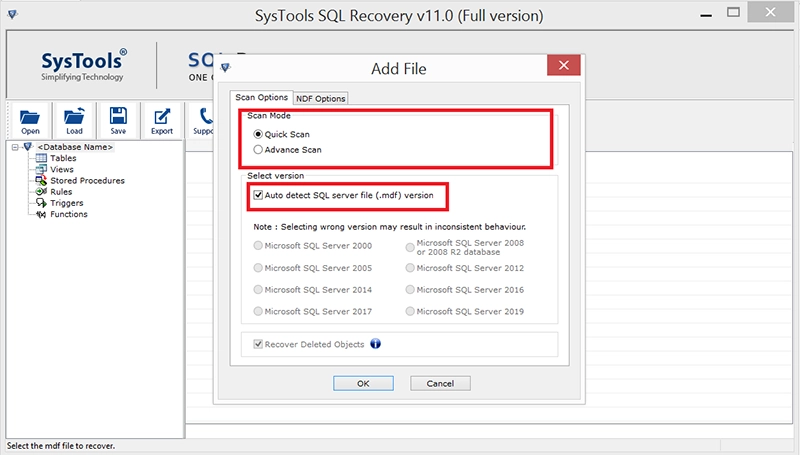
Task: Toggle the Recover Deleted Objects checkbox
Action: (258, 344)
